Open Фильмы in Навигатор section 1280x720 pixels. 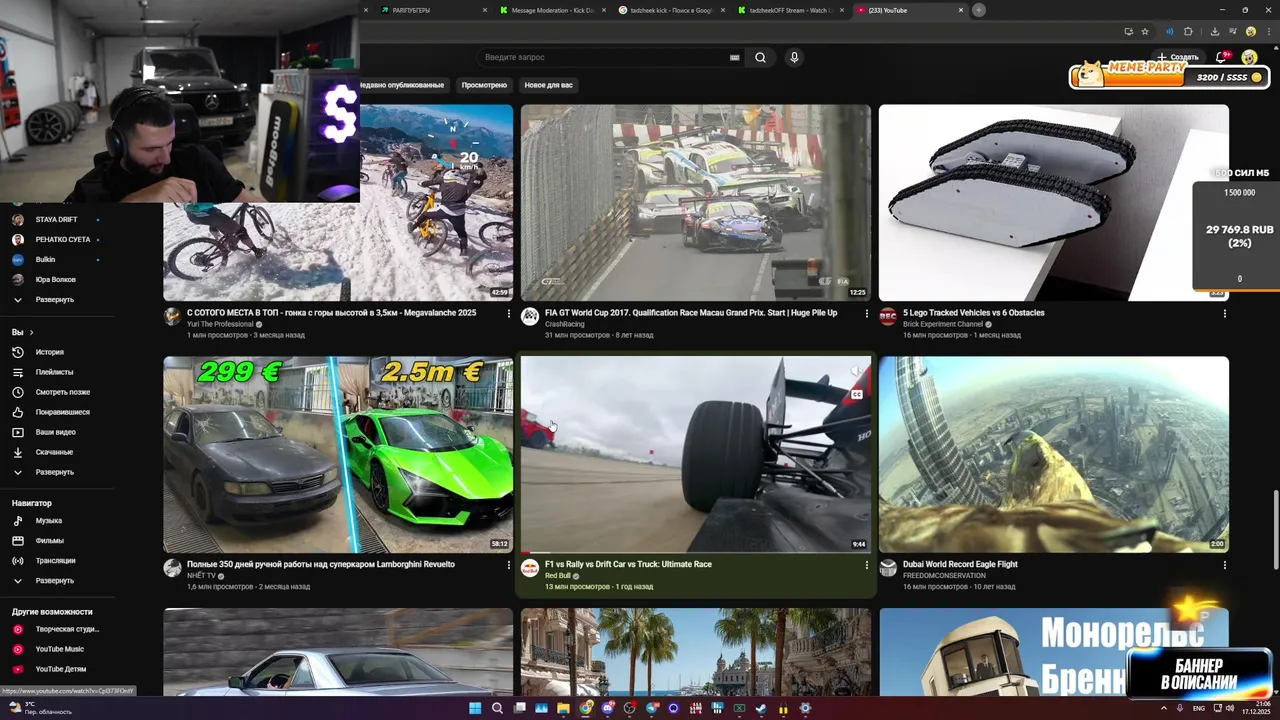pos(49,541)
